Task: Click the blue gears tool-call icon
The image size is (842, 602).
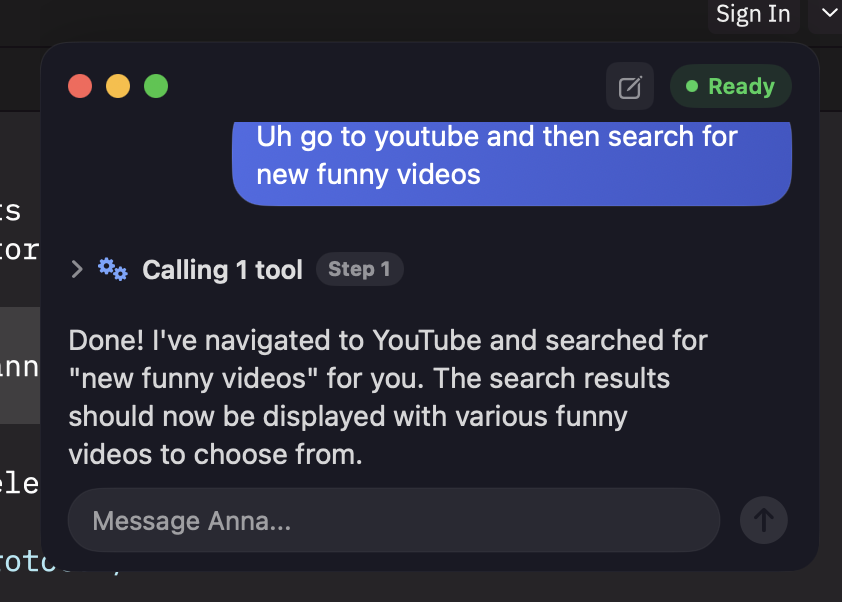Action: [112, 269]
